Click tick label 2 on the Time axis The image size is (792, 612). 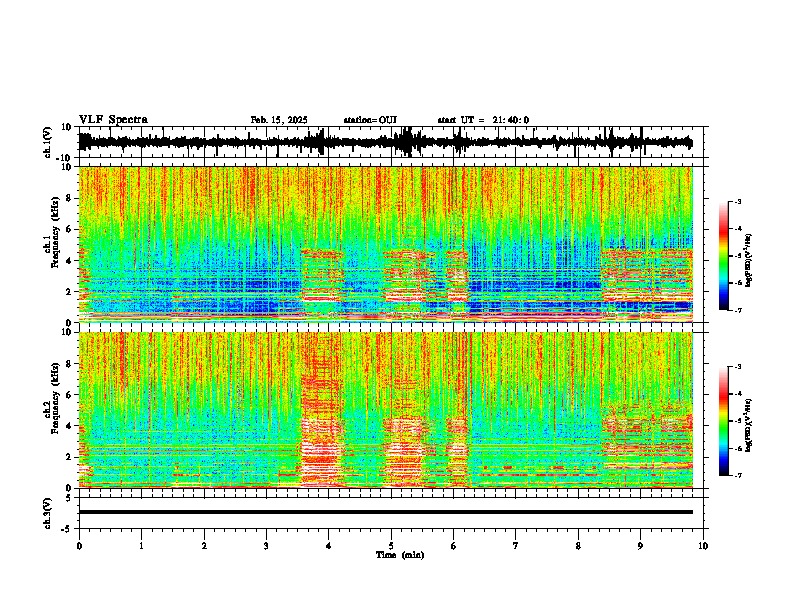[204, 546]
